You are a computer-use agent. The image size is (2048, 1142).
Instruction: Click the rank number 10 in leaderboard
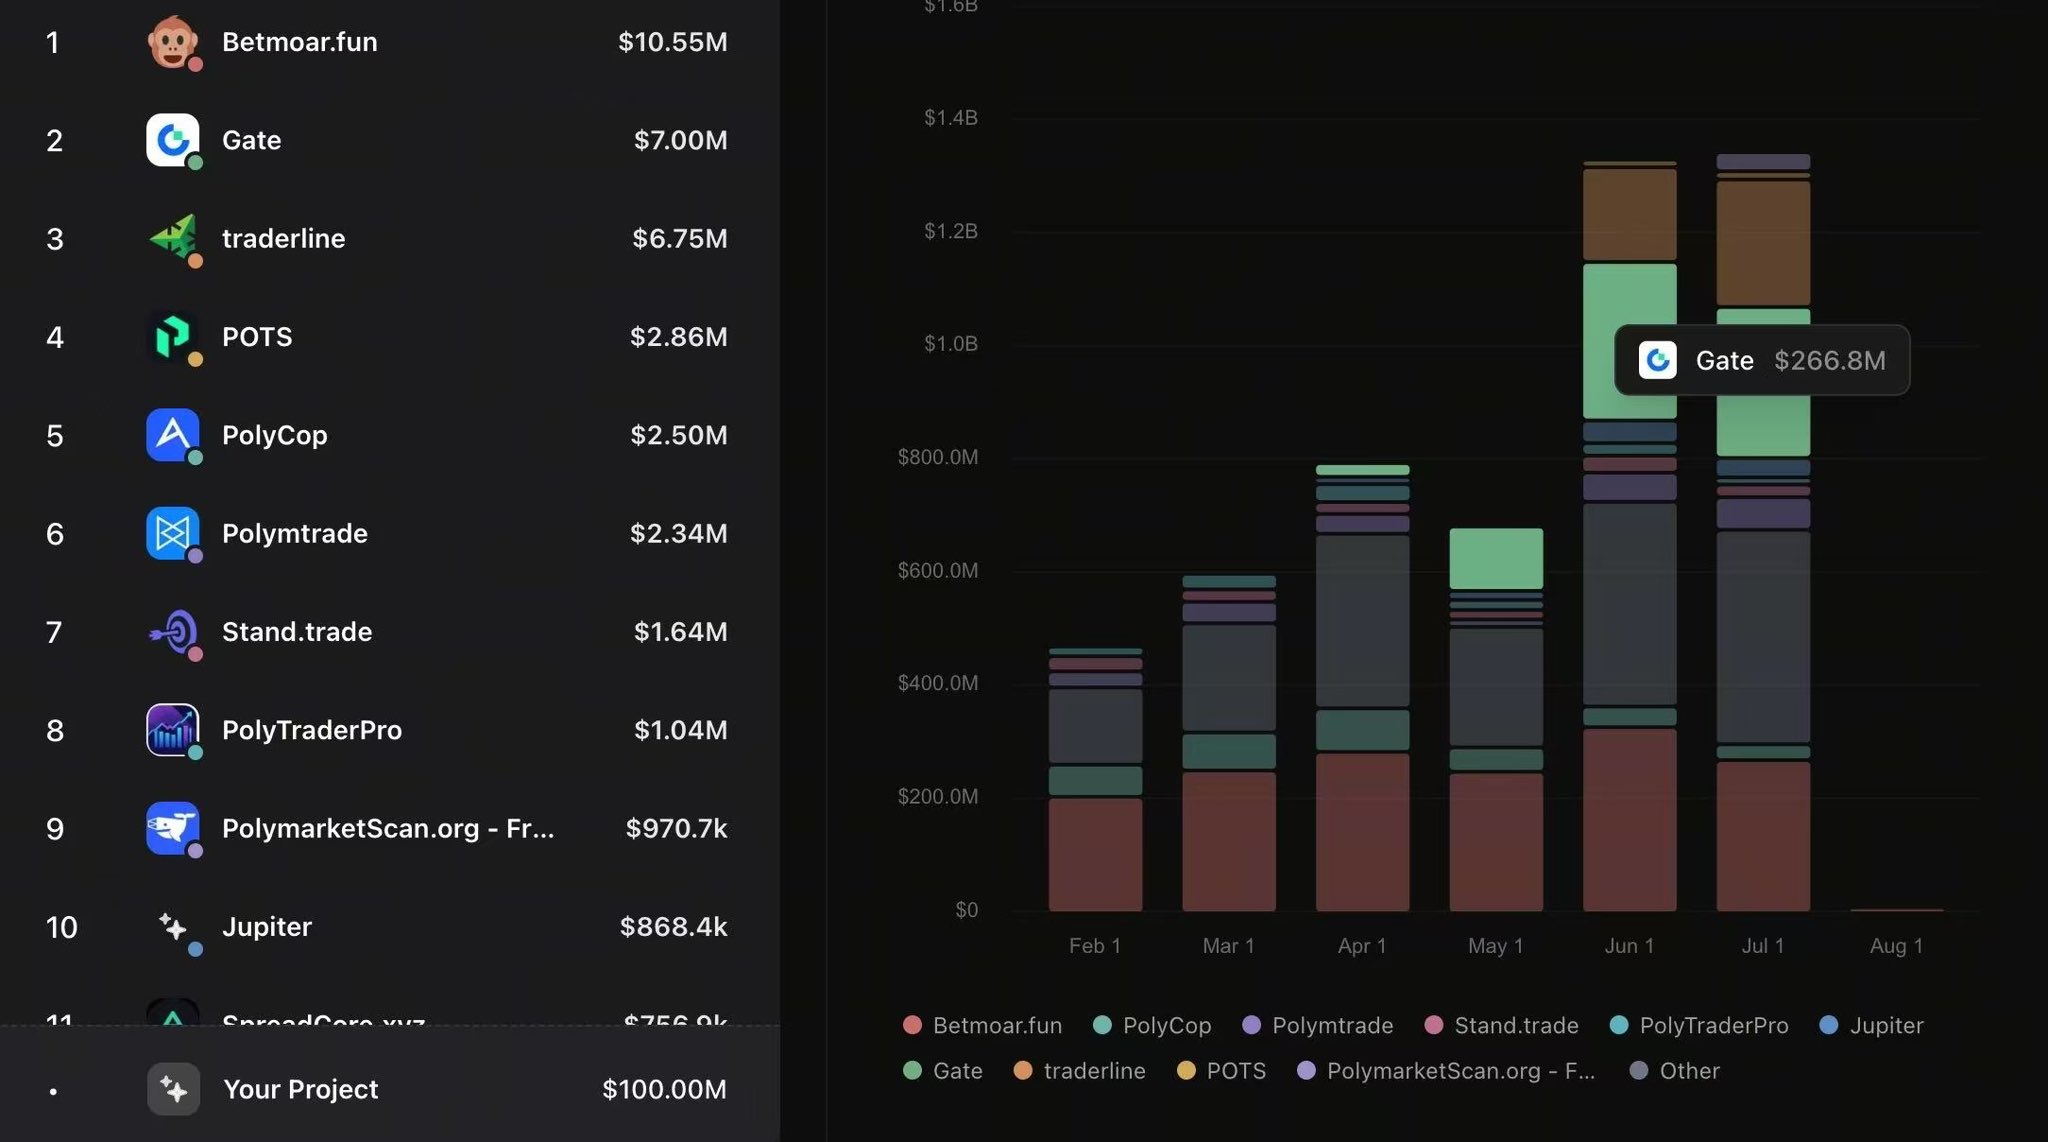[61, 927]
